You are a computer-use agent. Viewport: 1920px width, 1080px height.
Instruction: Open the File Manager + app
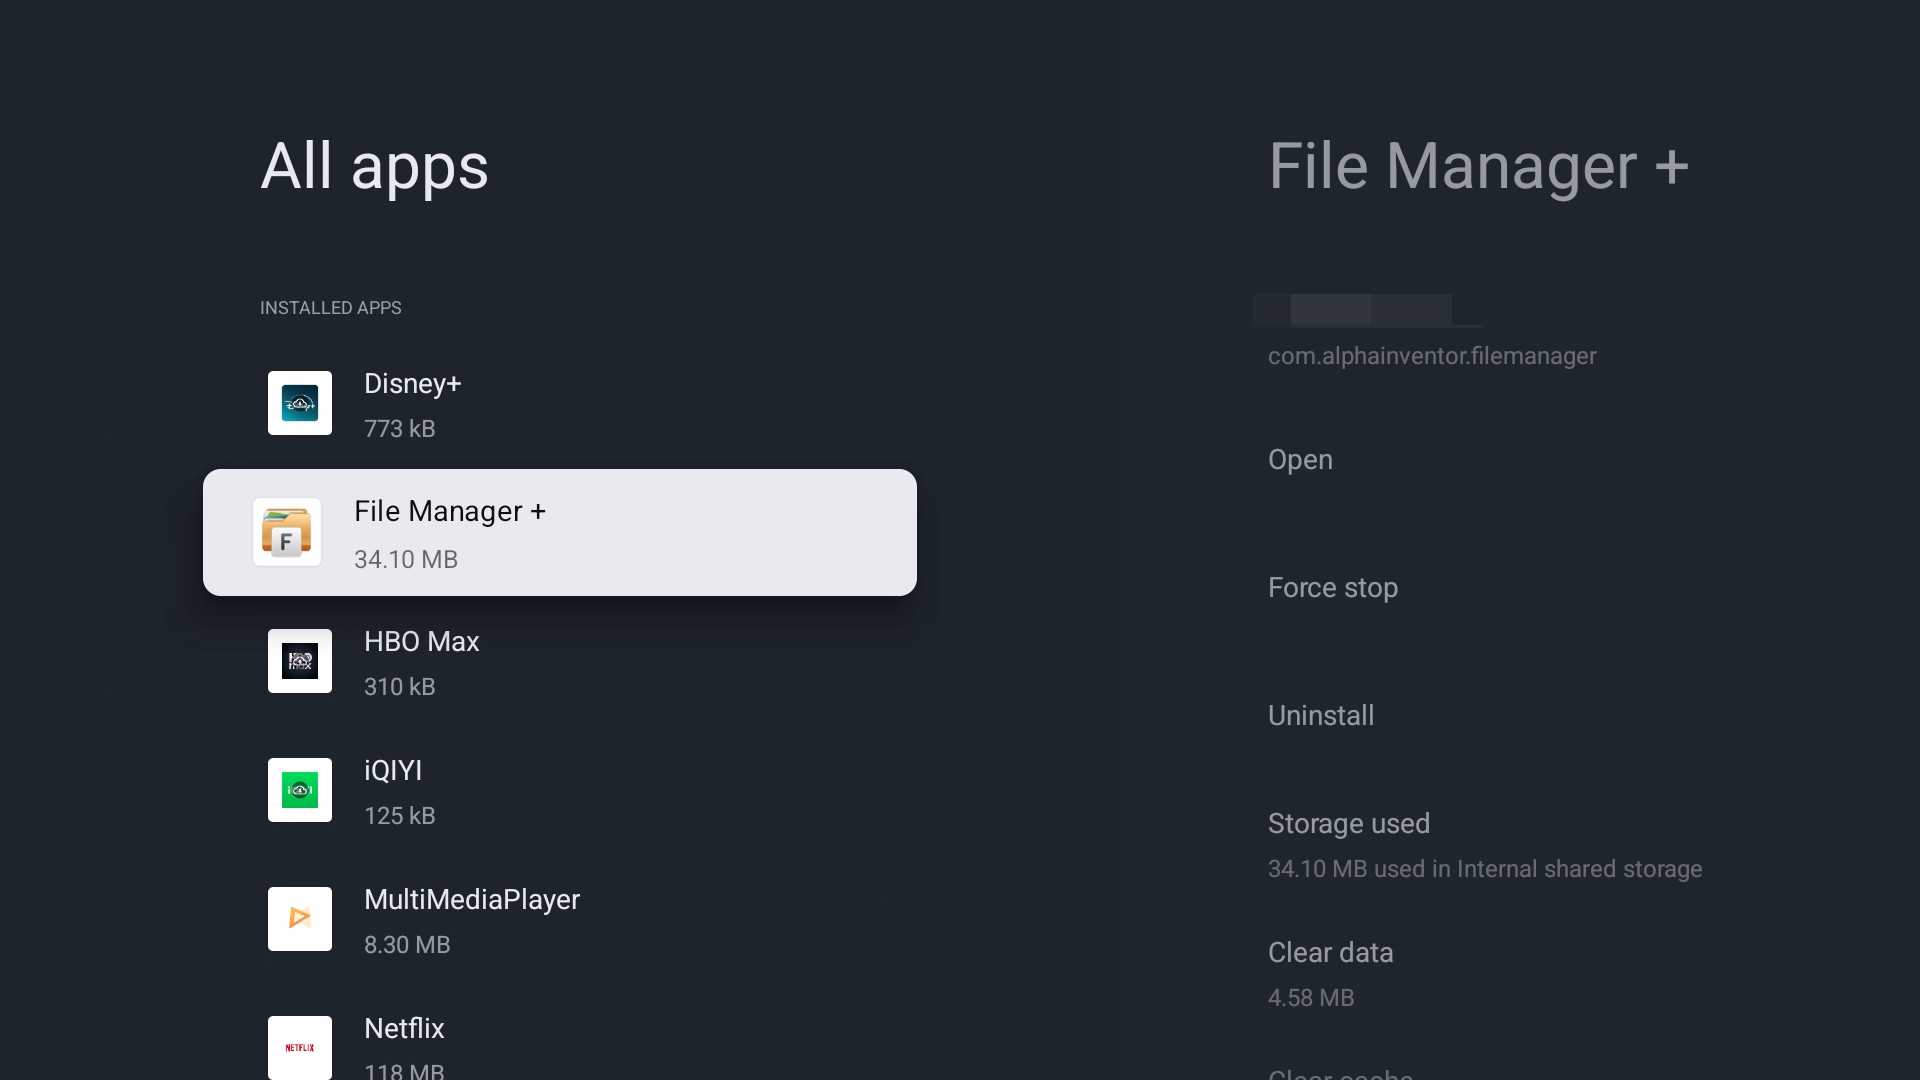point(1300,460)
